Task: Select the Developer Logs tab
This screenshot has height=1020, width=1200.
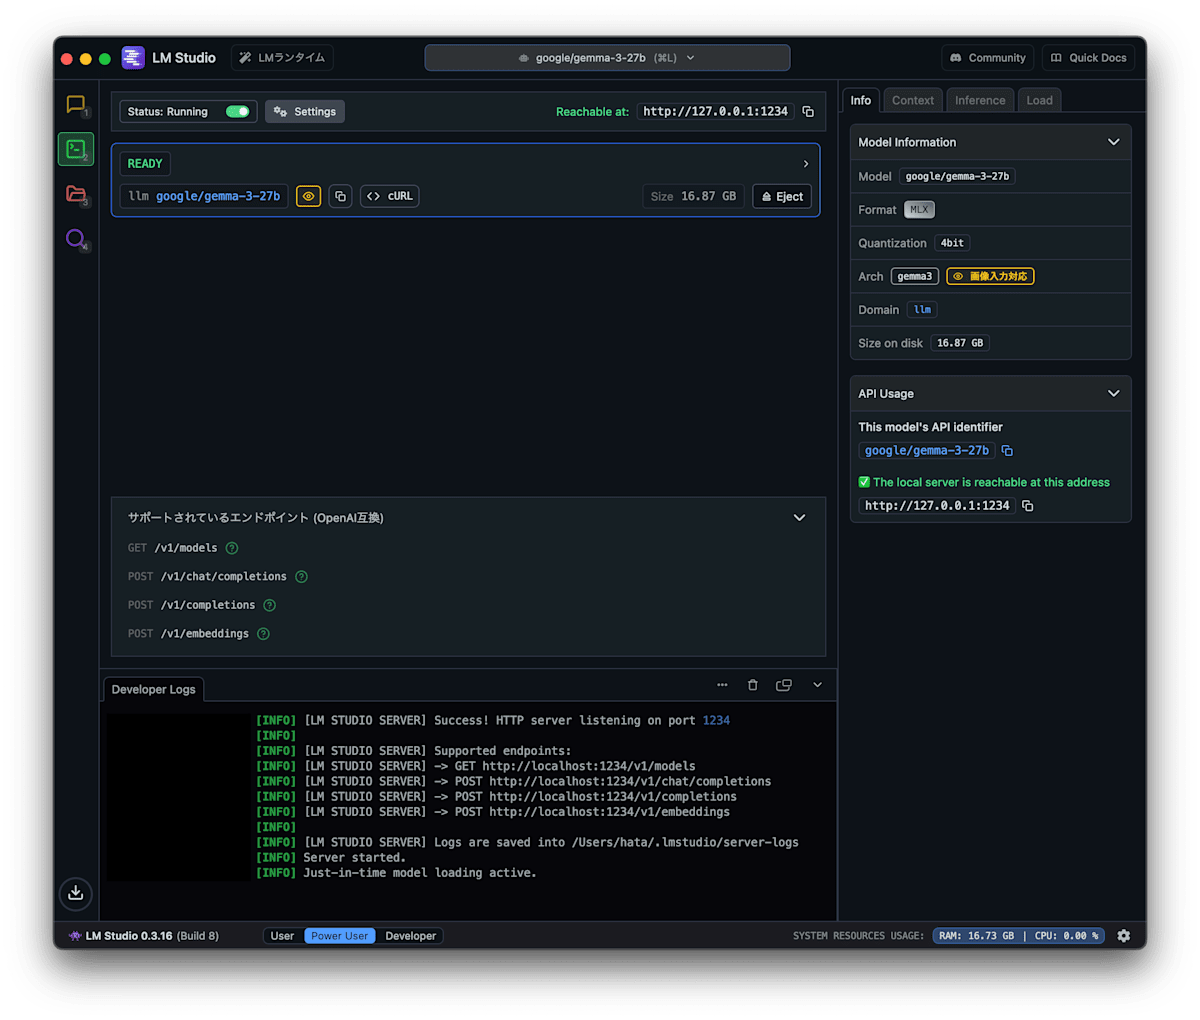Action: pos(154,689)
